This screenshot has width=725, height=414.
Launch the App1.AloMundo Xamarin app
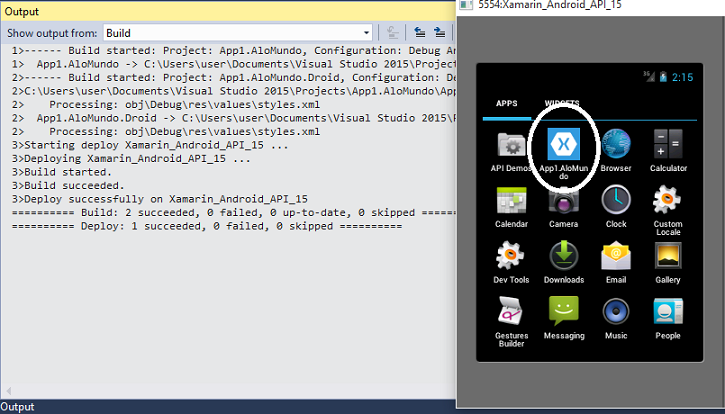[x=563, y=153]
